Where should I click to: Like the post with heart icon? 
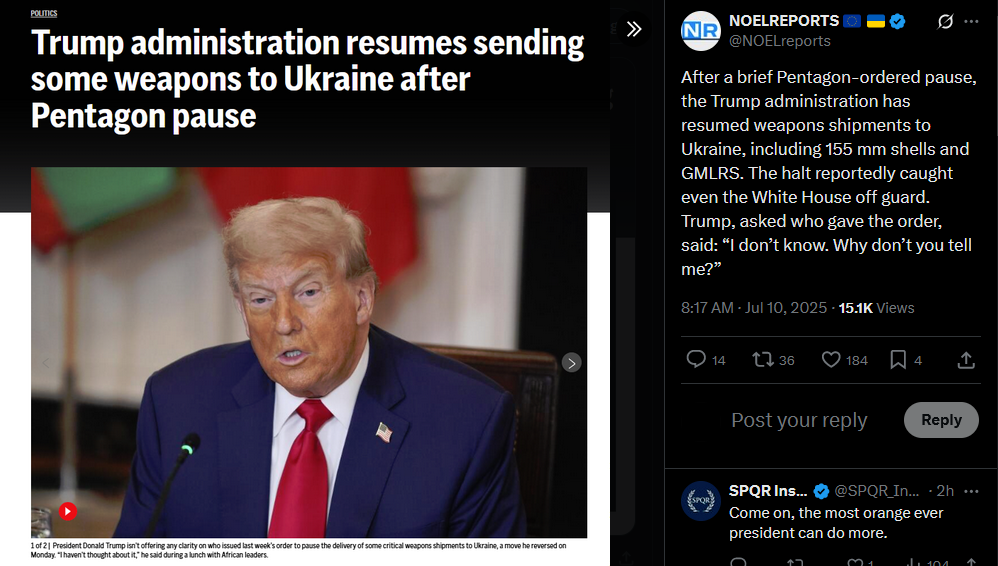pyautogui.click(x=831, y=360)
